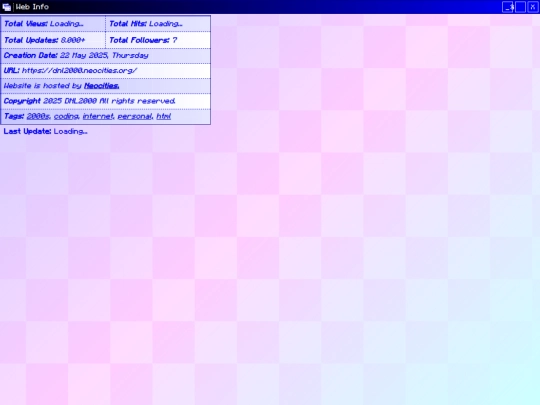Click the Total Hits cell
Viewport: 540px width, 405px height.
tap(158, 24)
